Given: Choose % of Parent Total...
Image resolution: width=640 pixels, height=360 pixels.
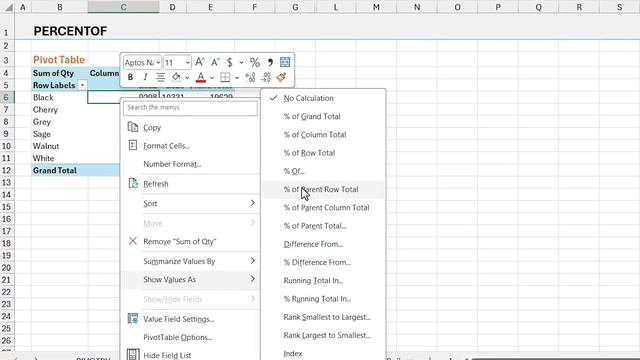Looking at the screenshot, I should point(315,226).
